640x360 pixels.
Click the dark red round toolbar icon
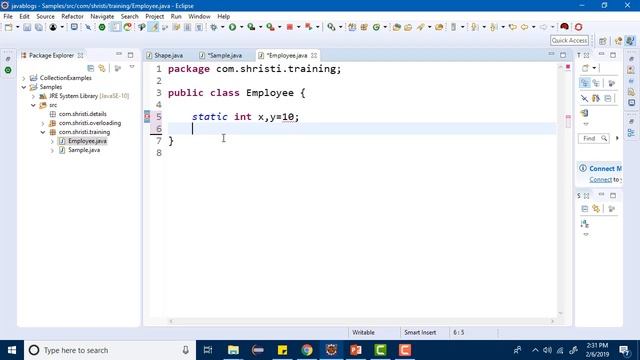564,27
